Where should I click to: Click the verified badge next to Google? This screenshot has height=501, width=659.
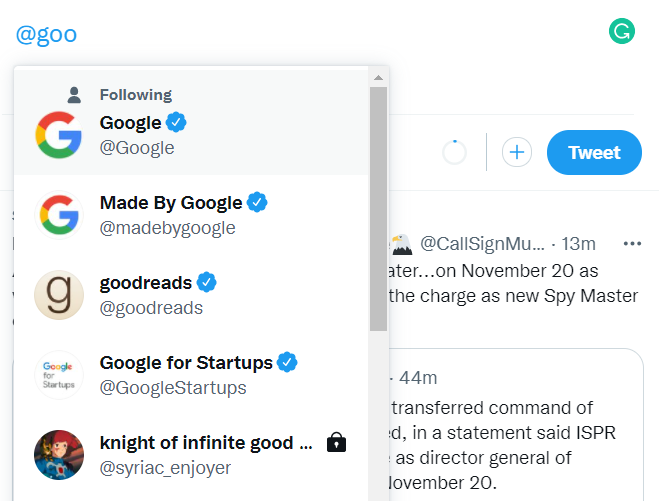coord(176,122)
